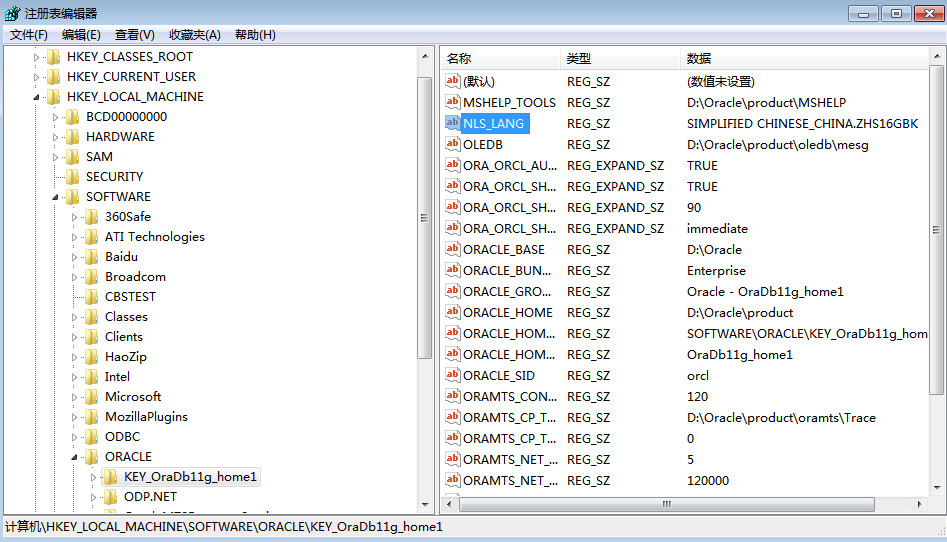Sort values by the 类型 column header
The image size is (947, 542).
coord(620,59)
